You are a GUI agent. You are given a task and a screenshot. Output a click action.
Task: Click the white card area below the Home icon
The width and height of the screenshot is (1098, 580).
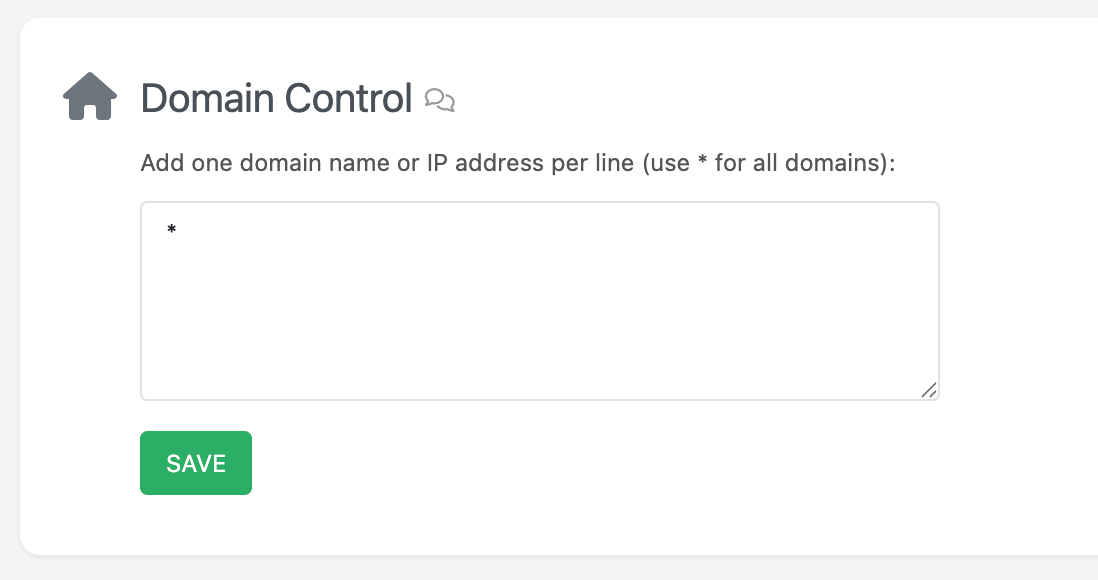90,300
